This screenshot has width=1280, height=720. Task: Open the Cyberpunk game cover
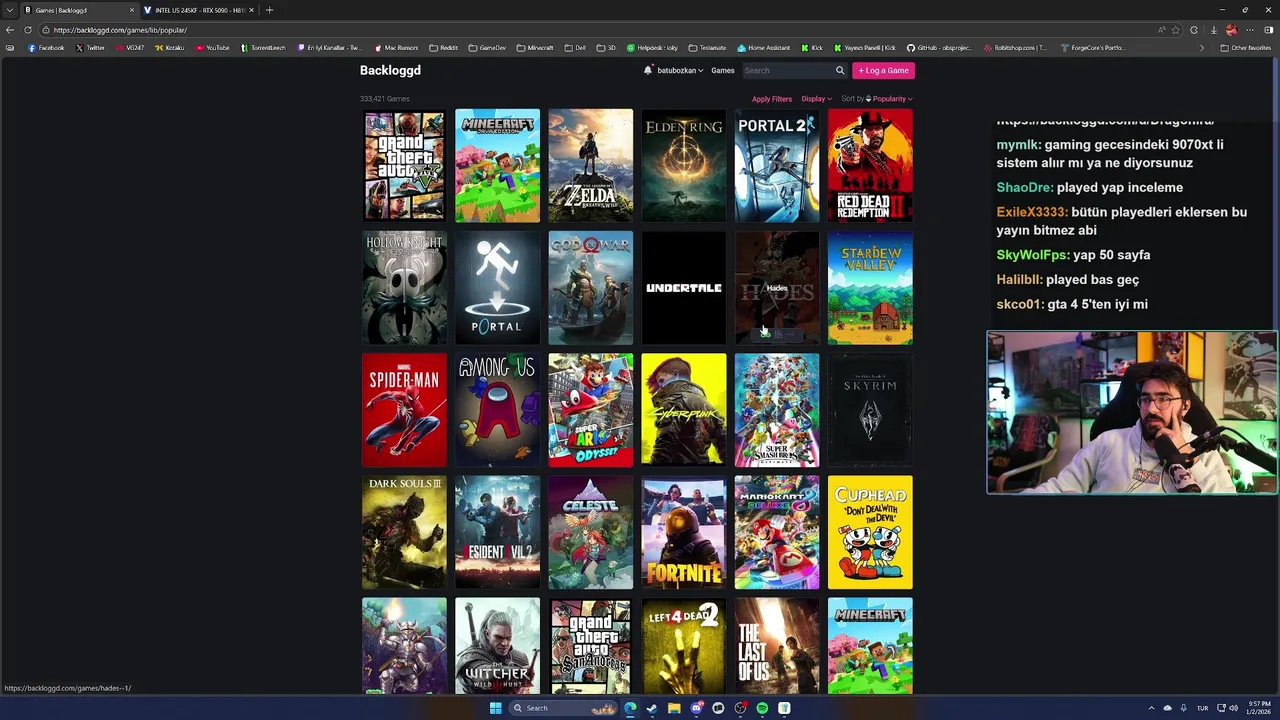click(684, 410)
